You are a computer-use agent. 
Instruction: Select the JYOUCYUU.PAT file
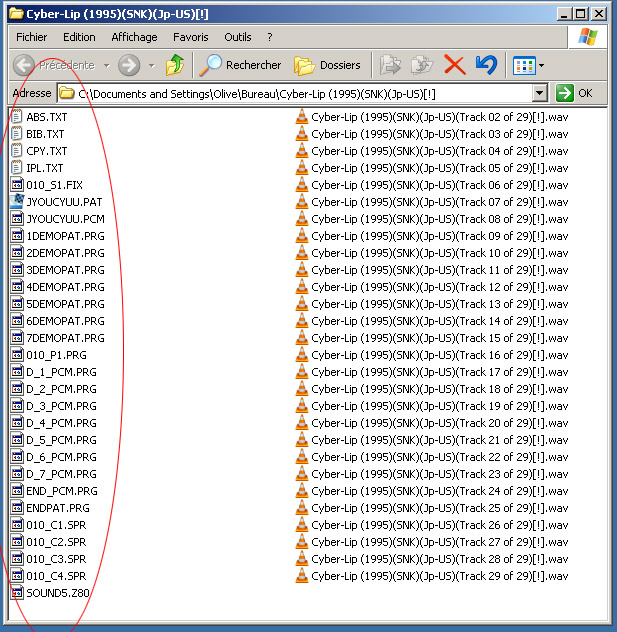click(63, 202)
